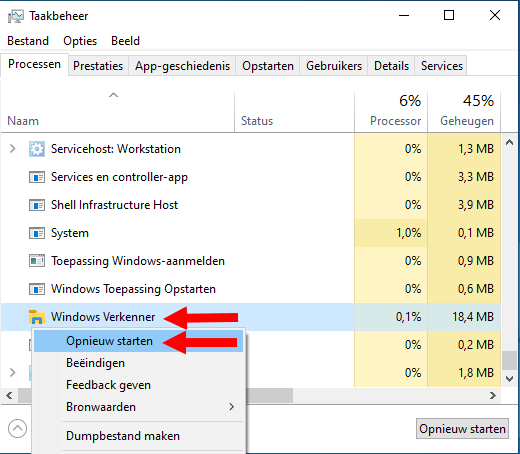Click the 18,4 MB memory value
The image size is (520, 454).
tap(473, 317)
